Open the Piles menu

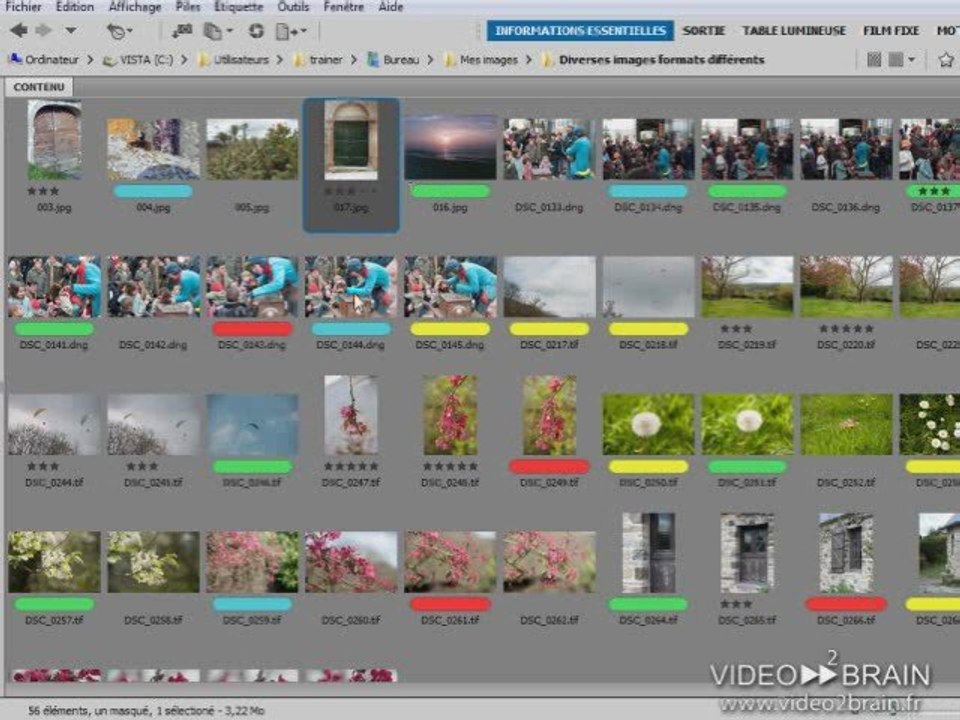(x=188, y=7)
